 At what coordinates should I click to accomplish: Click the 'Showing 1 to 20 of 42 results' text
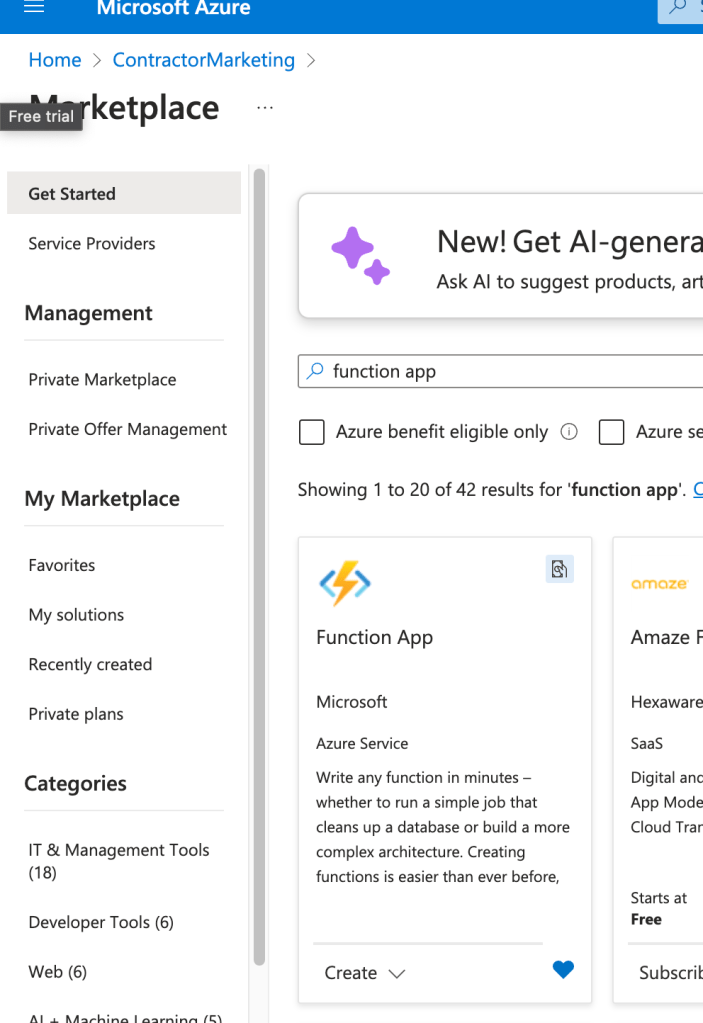coord(491,489)
